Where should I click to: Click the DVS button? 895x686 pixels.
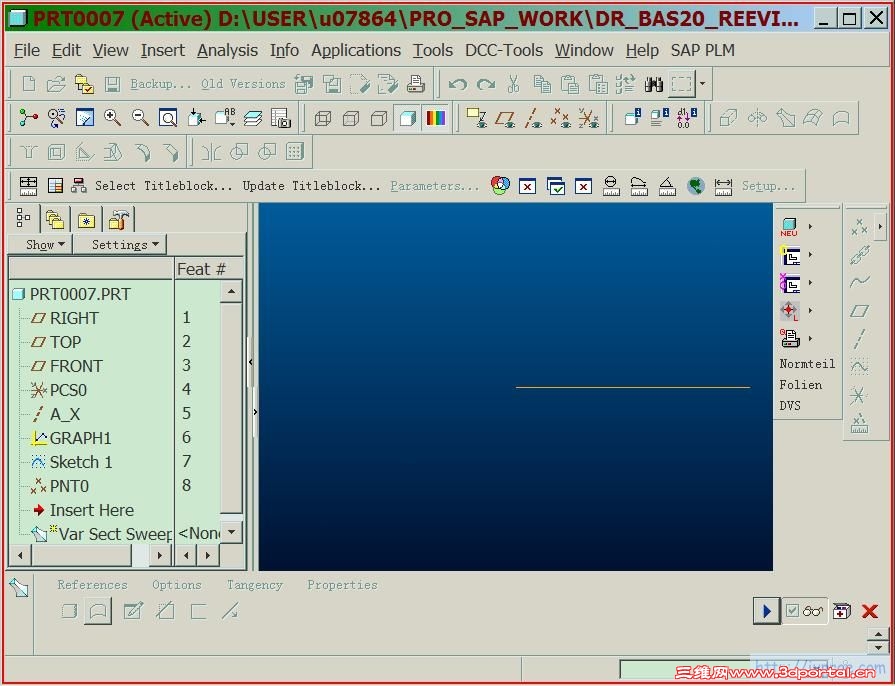click(790, 406)
